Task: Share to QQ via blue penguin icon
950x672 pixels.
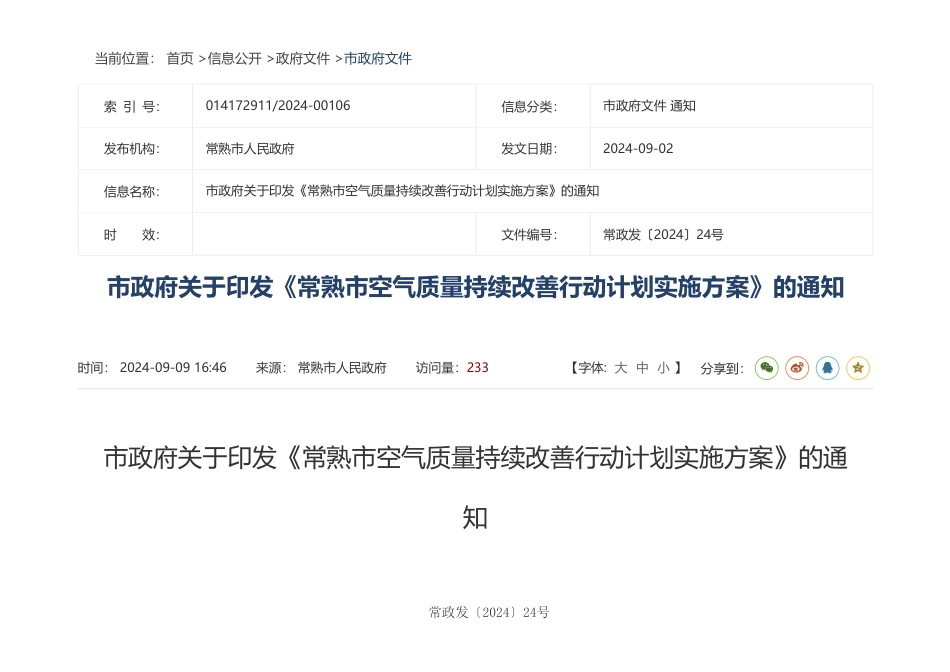Action: pyautogui.click(x=827, y=368)
